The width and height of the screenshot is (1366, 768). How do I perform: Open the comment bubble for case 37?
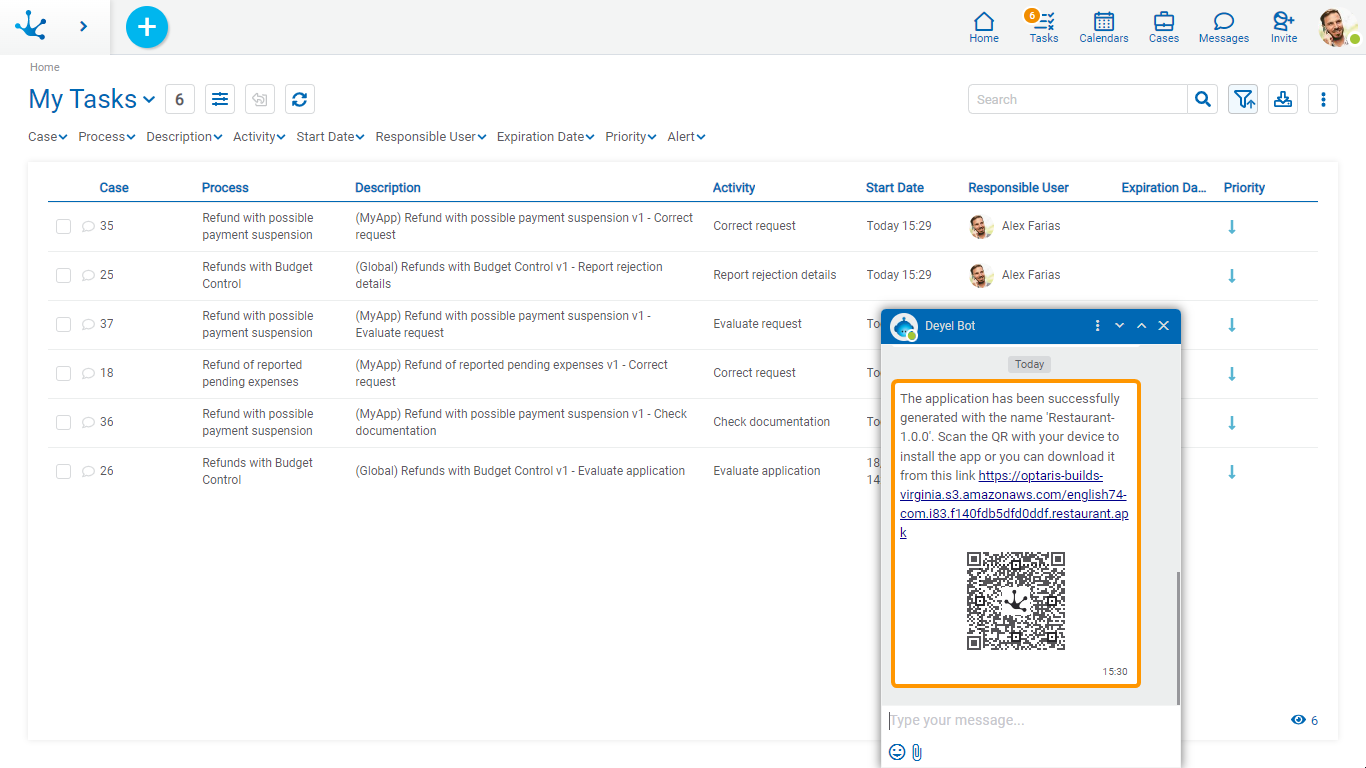pos(88,324)
